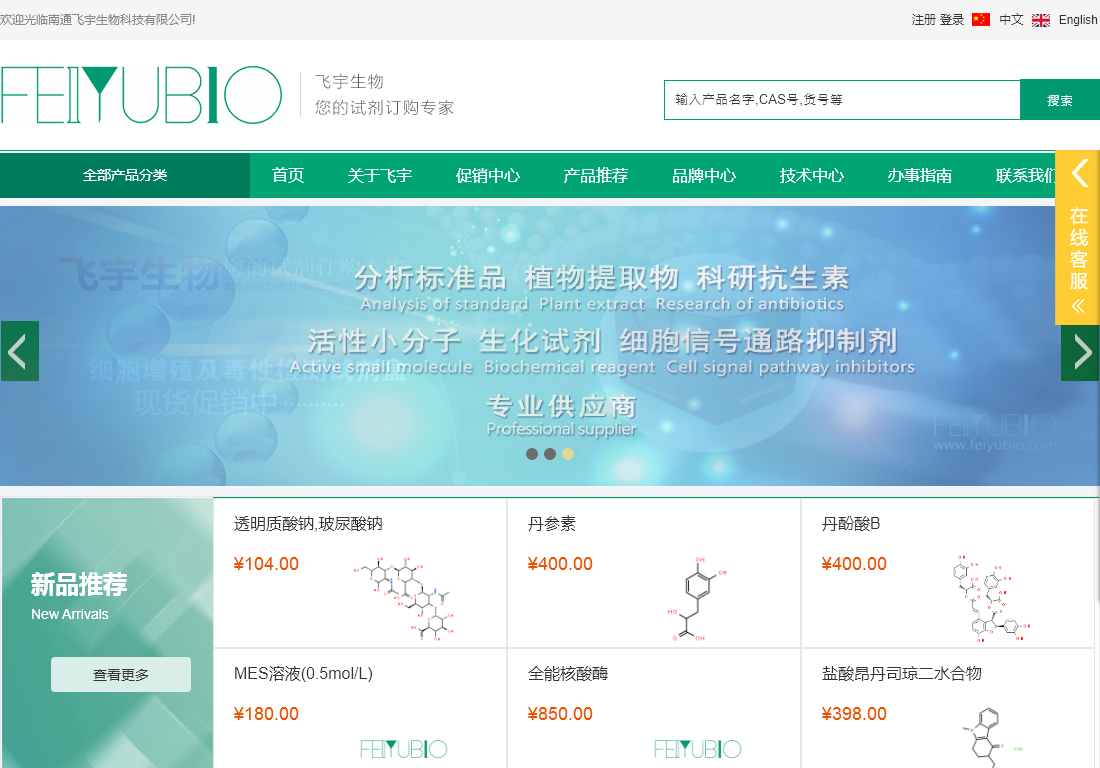Click the 搜索 search button

(x=1059, y=100)
